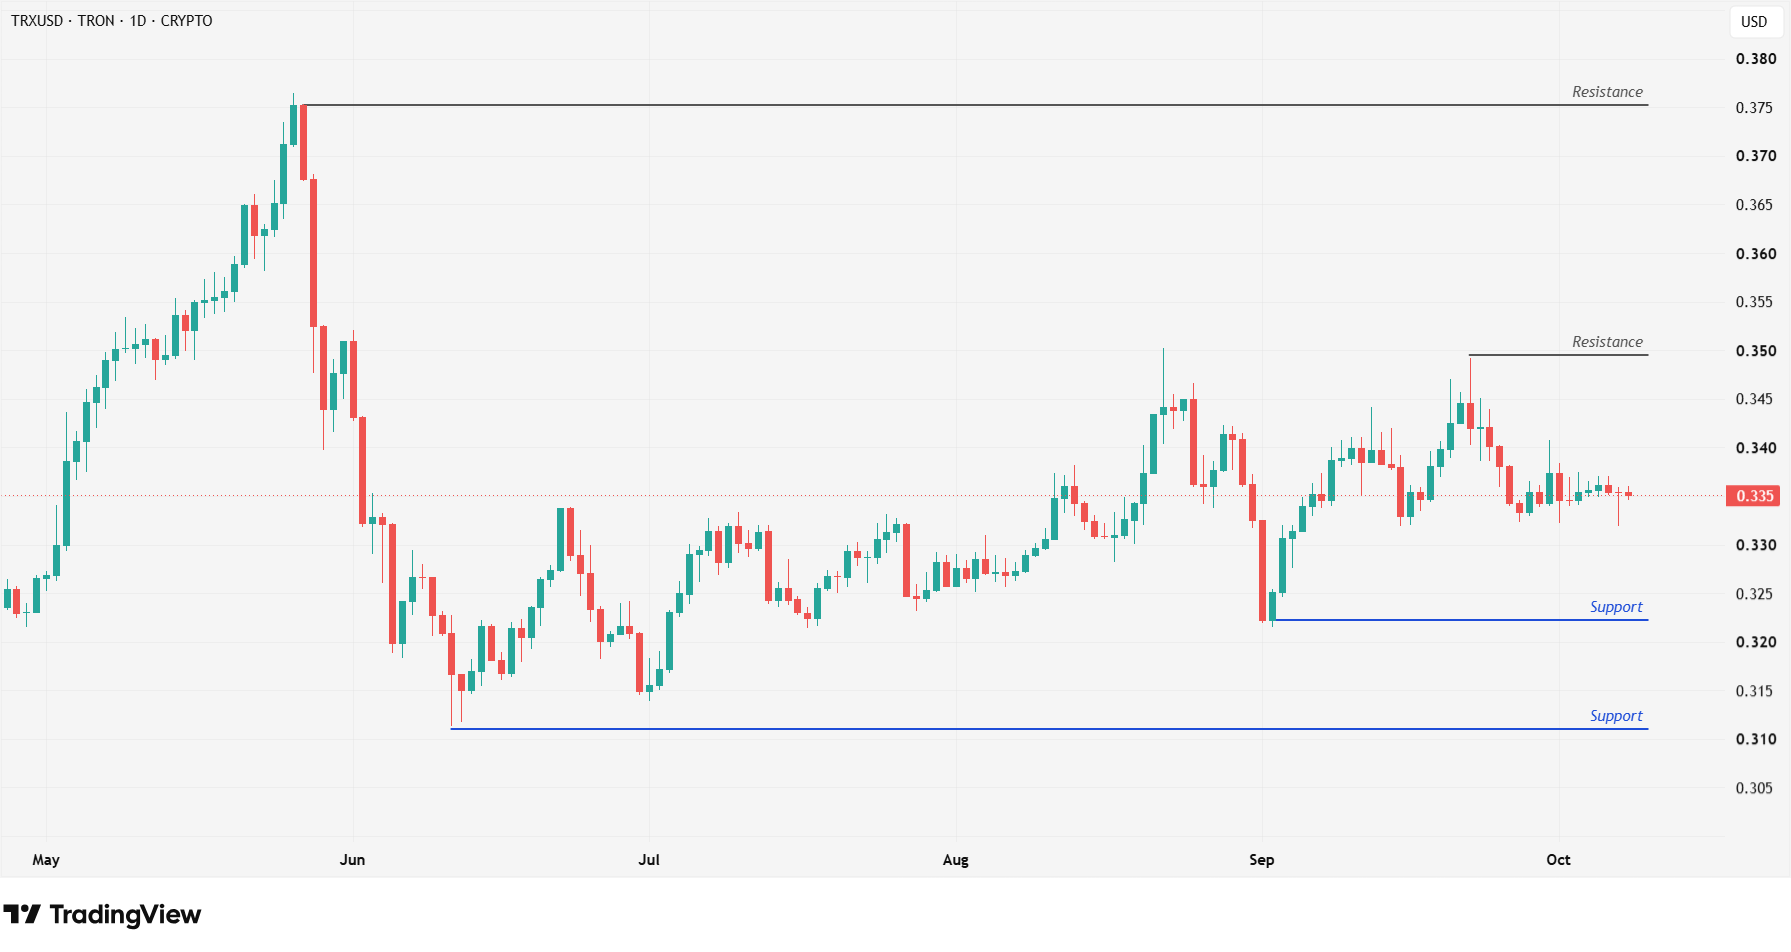Click the Oct label on time axis
The width and height of the screenshot is (1791, 952).
pyautogui.click(x=1558, y=859)
